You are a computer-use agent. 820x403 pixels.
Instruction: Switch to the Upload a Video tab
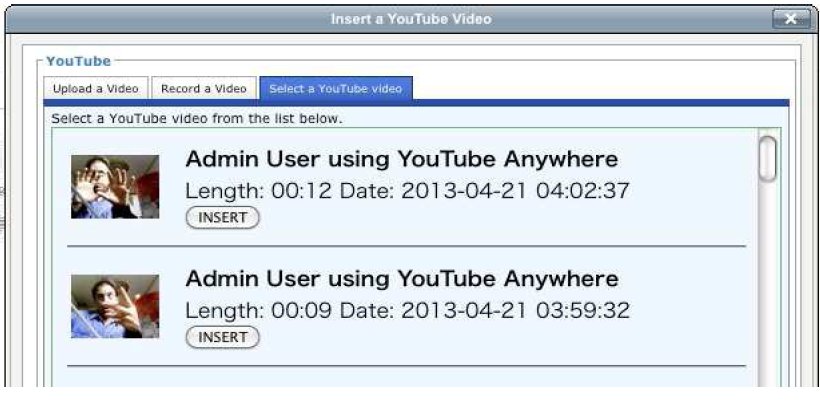pyautogui.click(x=96, y=88)
